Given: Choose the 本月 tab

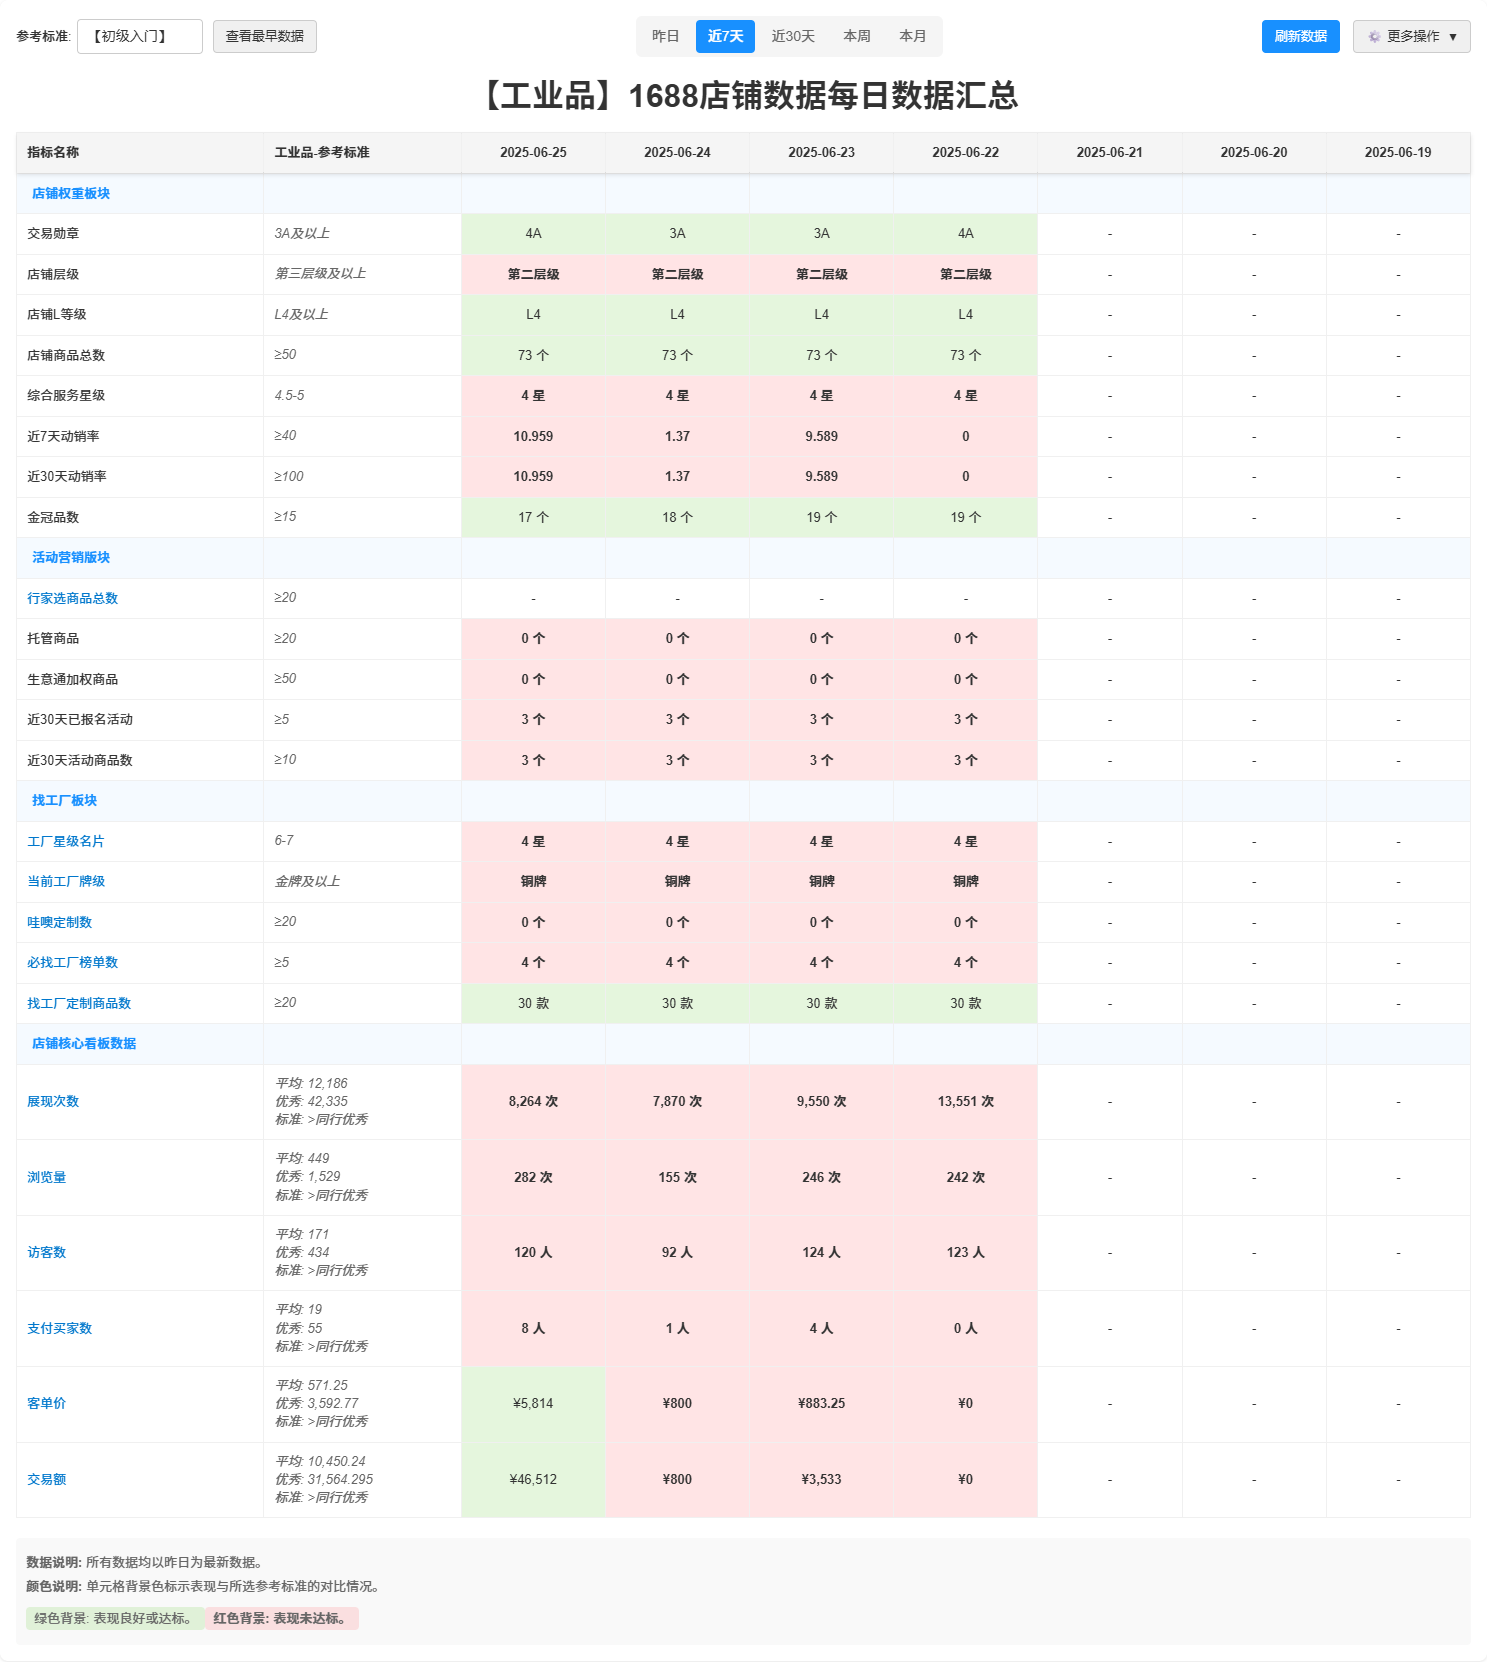Looking at the screenshot, I should click(x=912, y=36).
